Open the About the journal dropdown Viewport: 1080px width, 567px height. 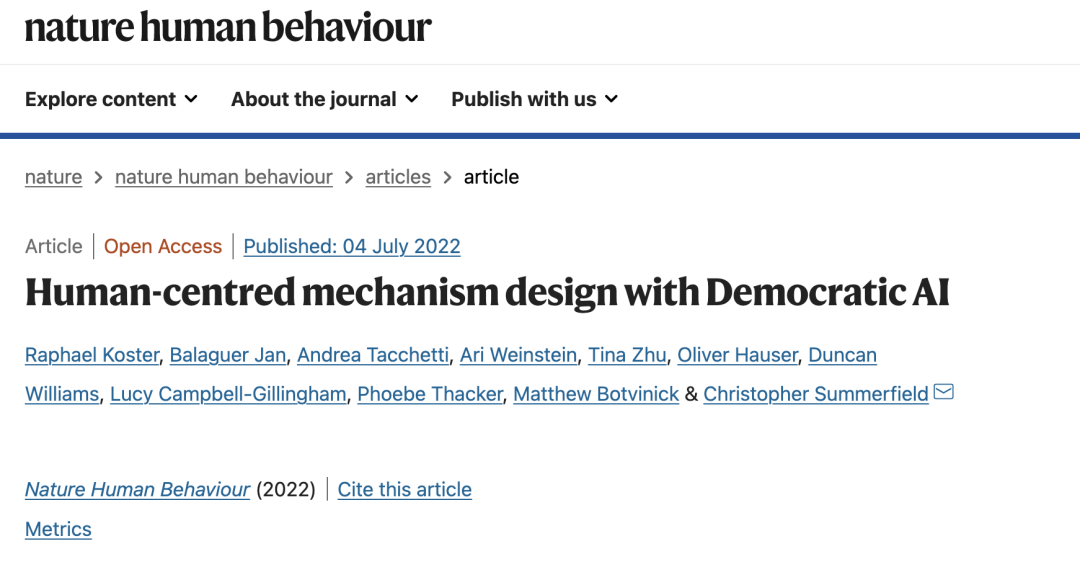coord(324,99)
